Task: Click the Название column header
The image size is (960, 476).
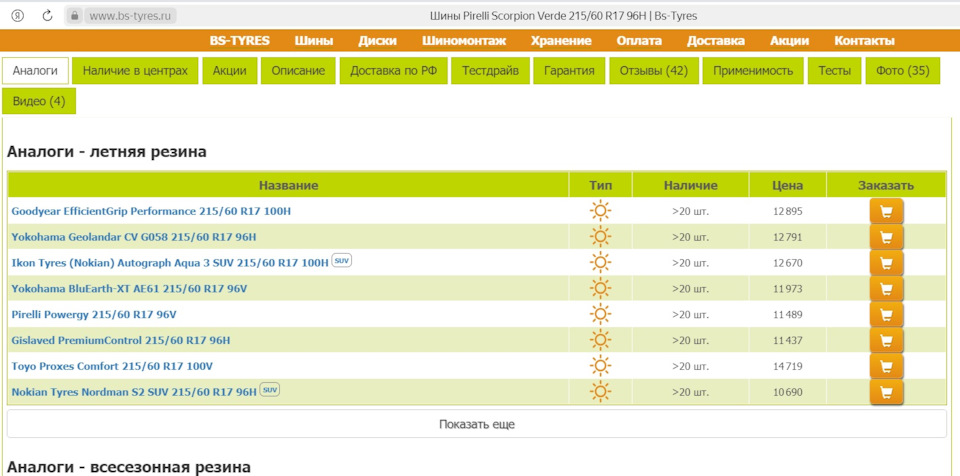Action: [288, 186]
